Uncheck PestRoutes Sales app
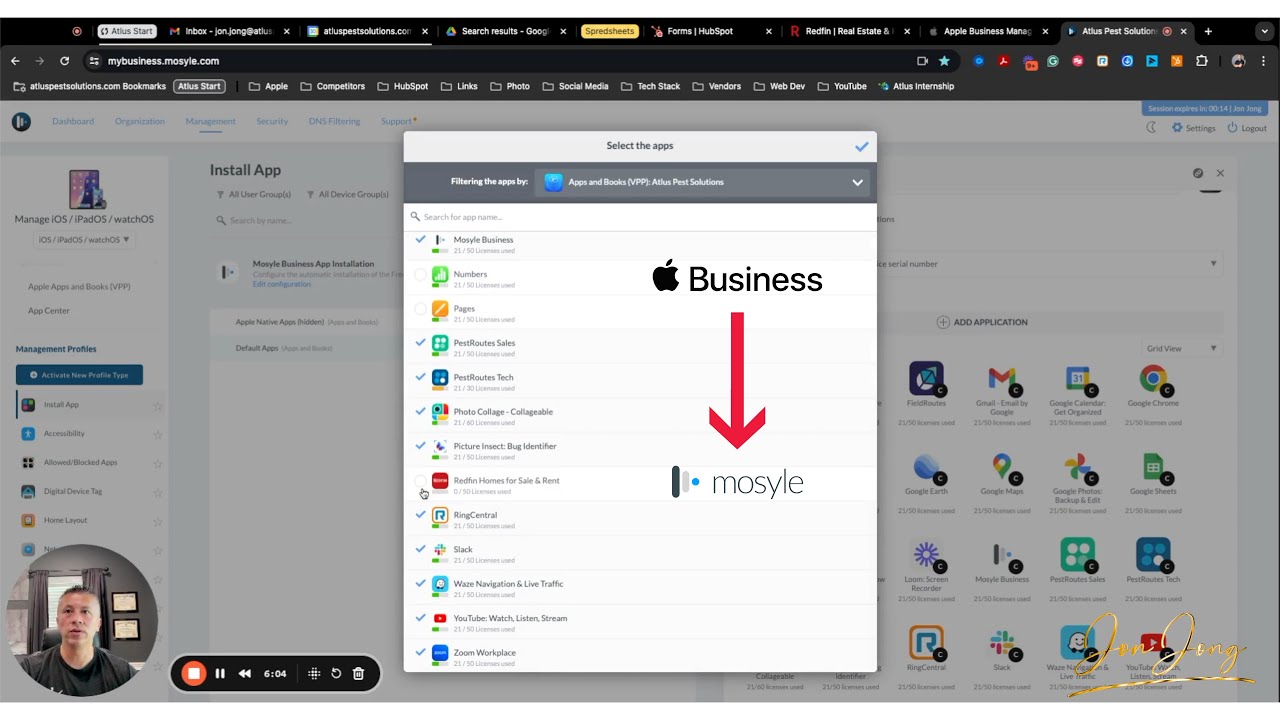 coord(420,343)
